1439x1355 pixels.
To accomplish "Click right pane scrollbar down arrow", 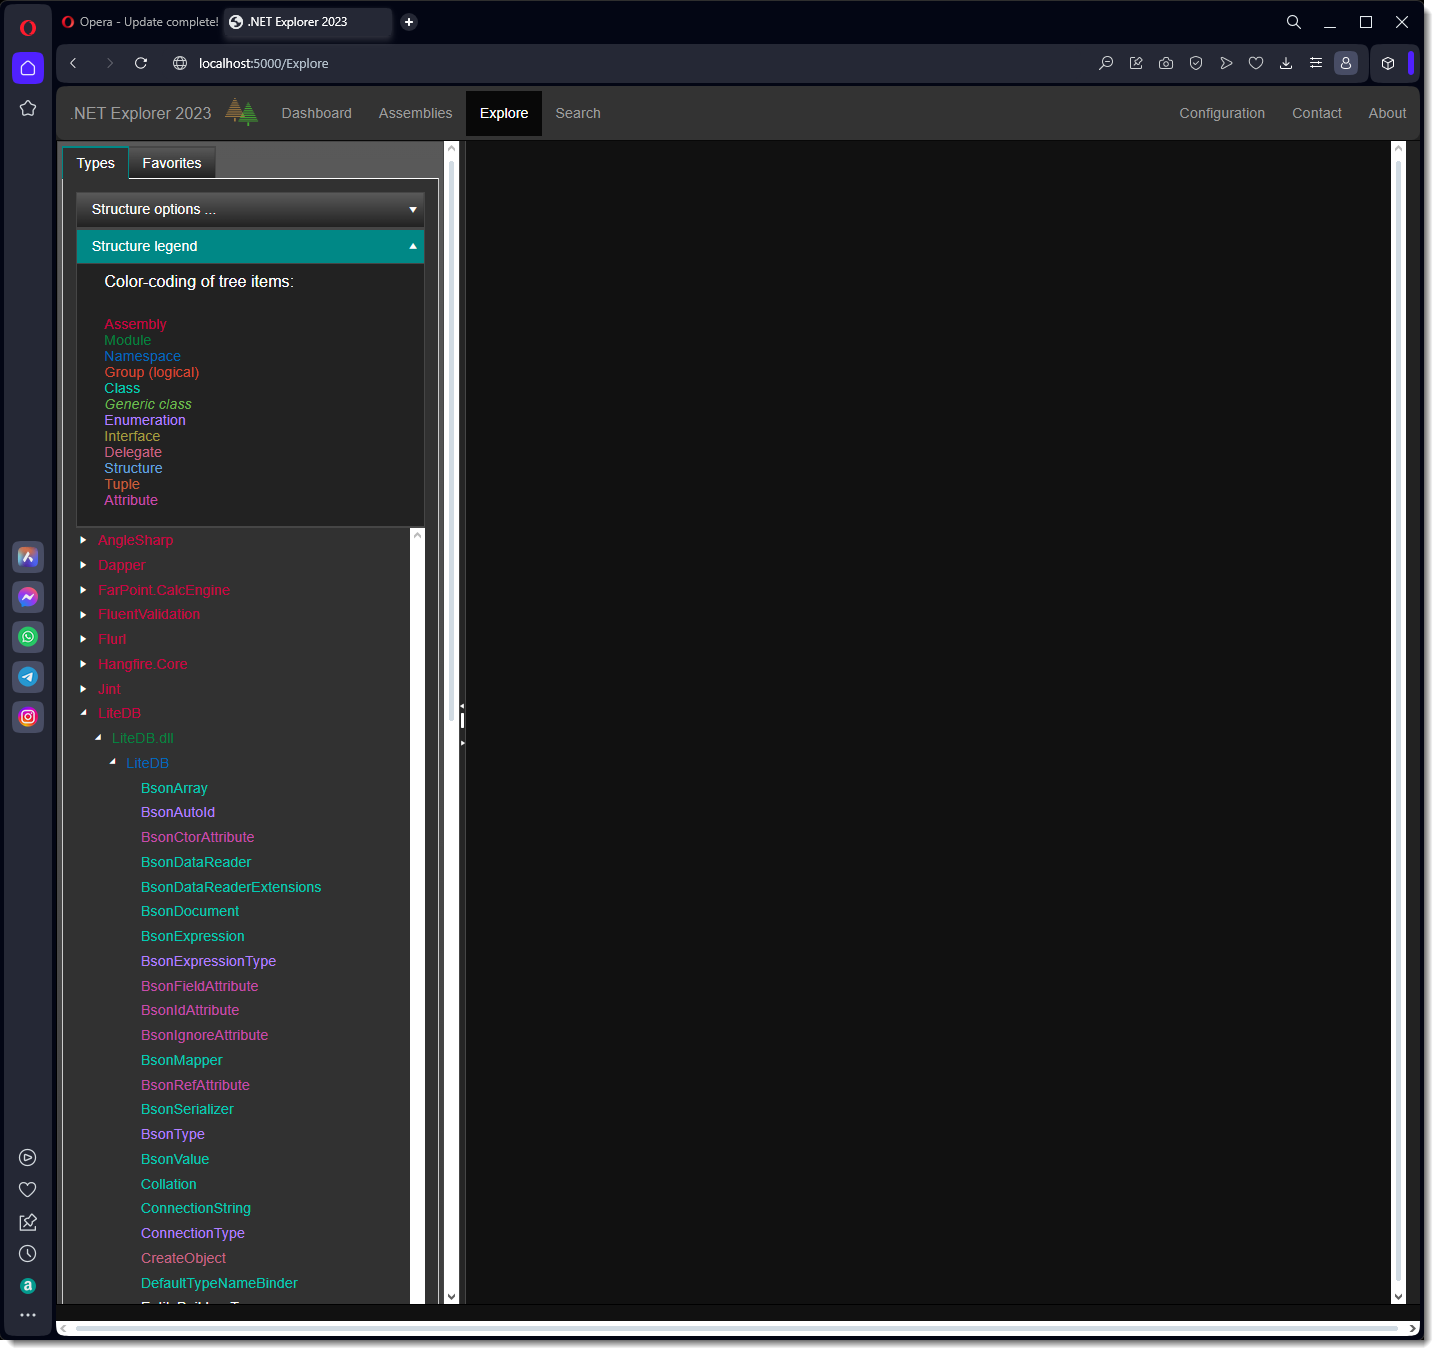I will [x=1398, y=1296].
